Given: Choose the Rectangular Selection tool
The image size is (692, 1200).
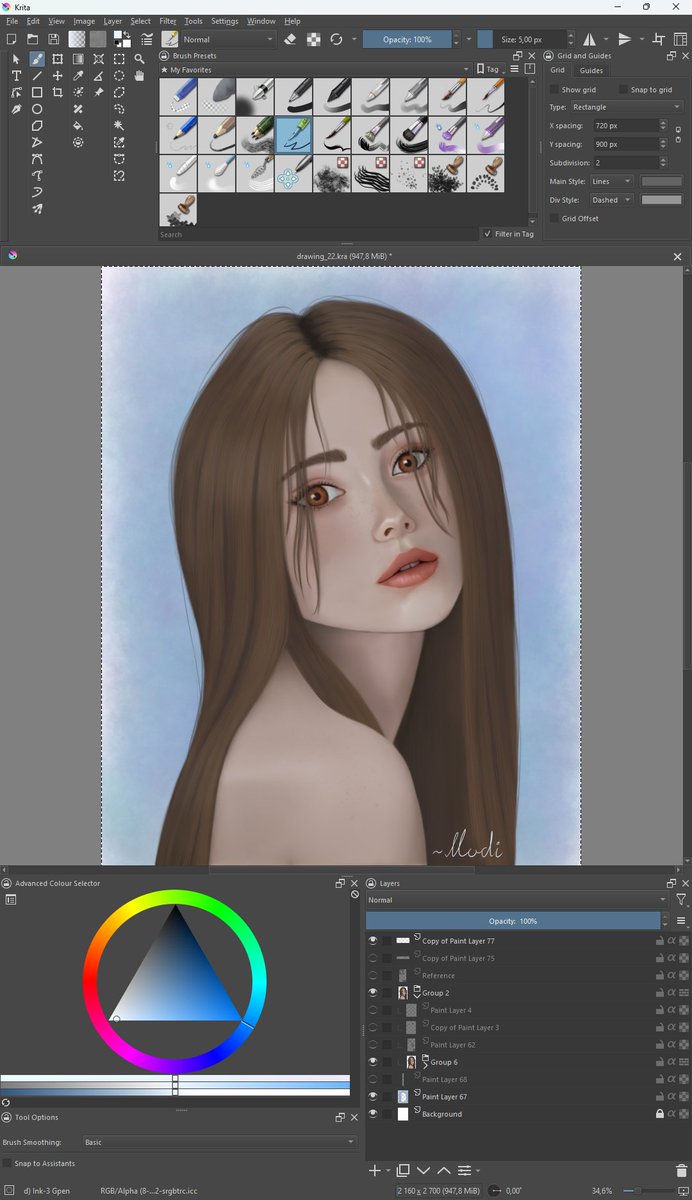Looking at the screenshot, I should tap(119, 59).
